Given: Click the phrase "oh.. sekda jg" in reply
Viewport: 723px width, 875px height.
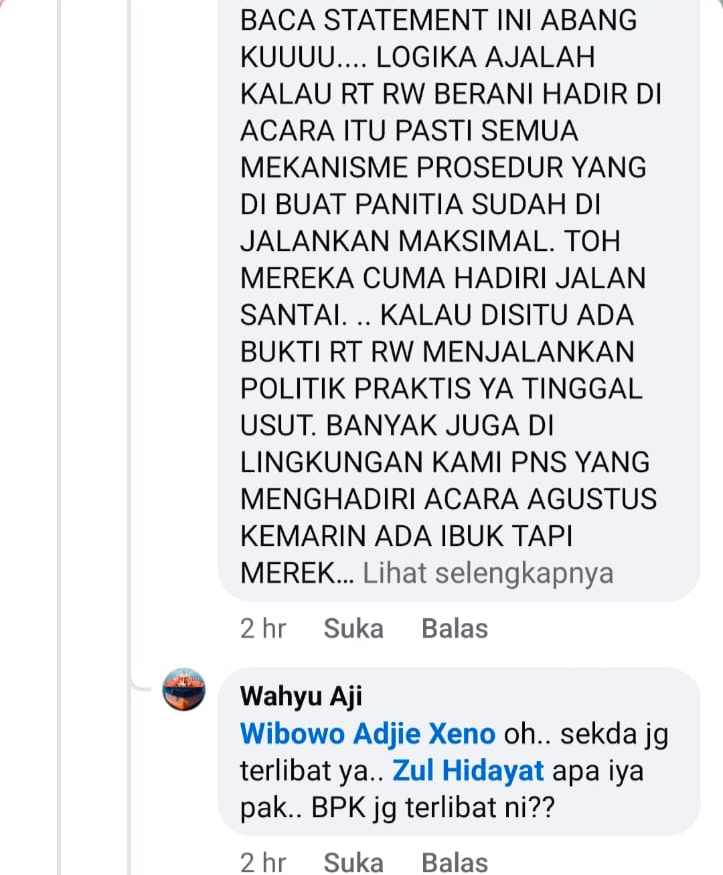Looking at the screenshot, I should [586, 734].
